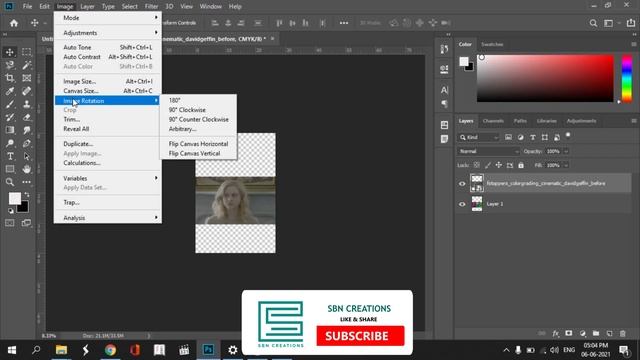Create new adjustment layer icon
Screen dimensions: 640x360
[582, 333]
